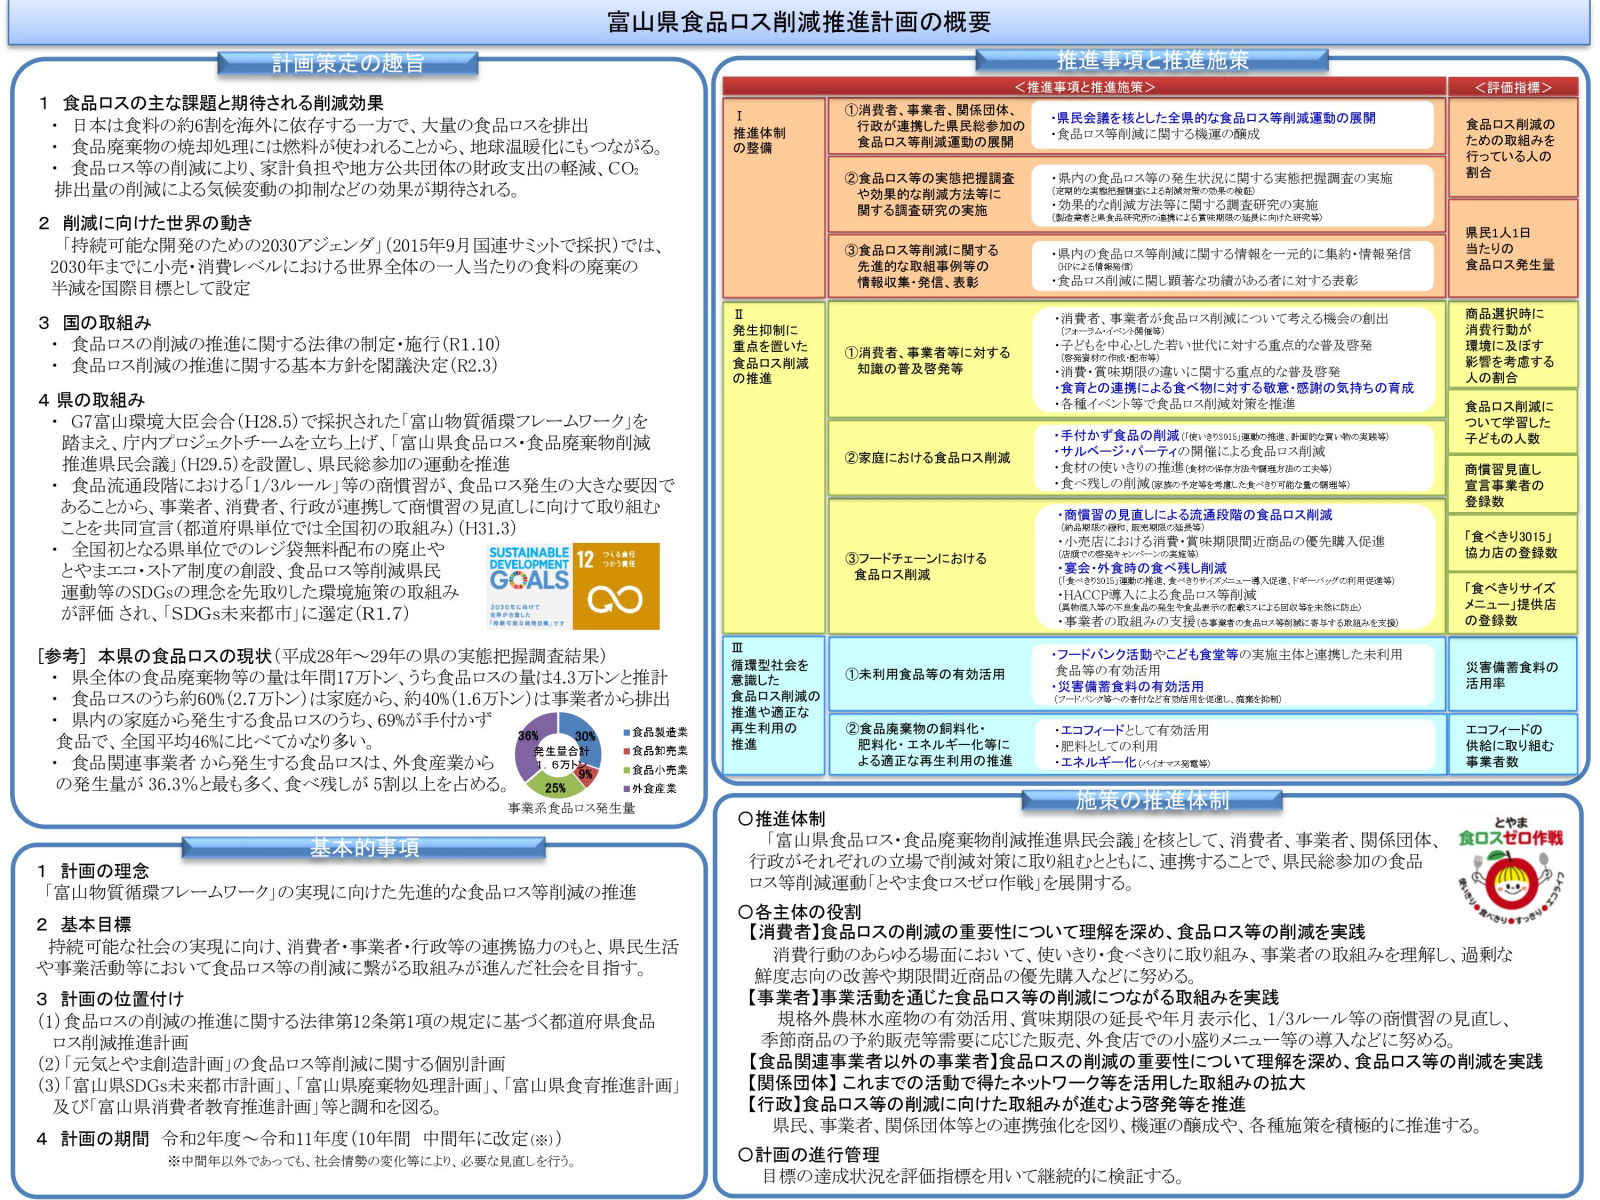Screen dimensions: 1600x1200
Task: Click the Ⅰ 推進体制の整備 cell
Action: 773,197
